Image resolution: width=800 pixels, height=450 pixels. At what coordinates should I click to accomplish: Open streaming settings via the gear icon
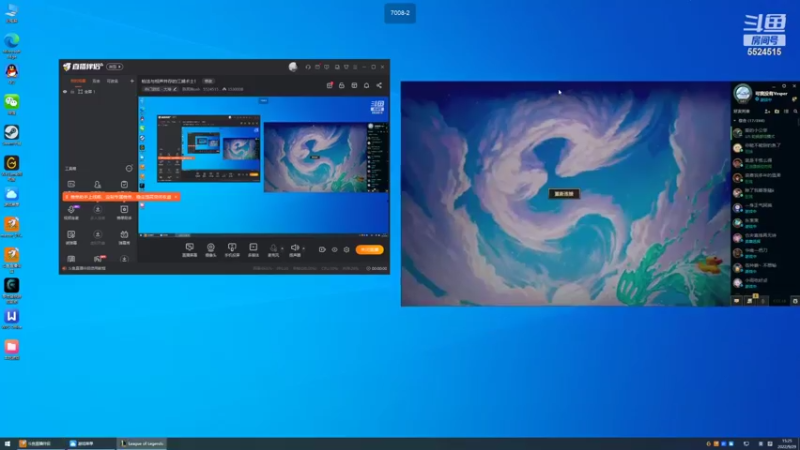346,249
